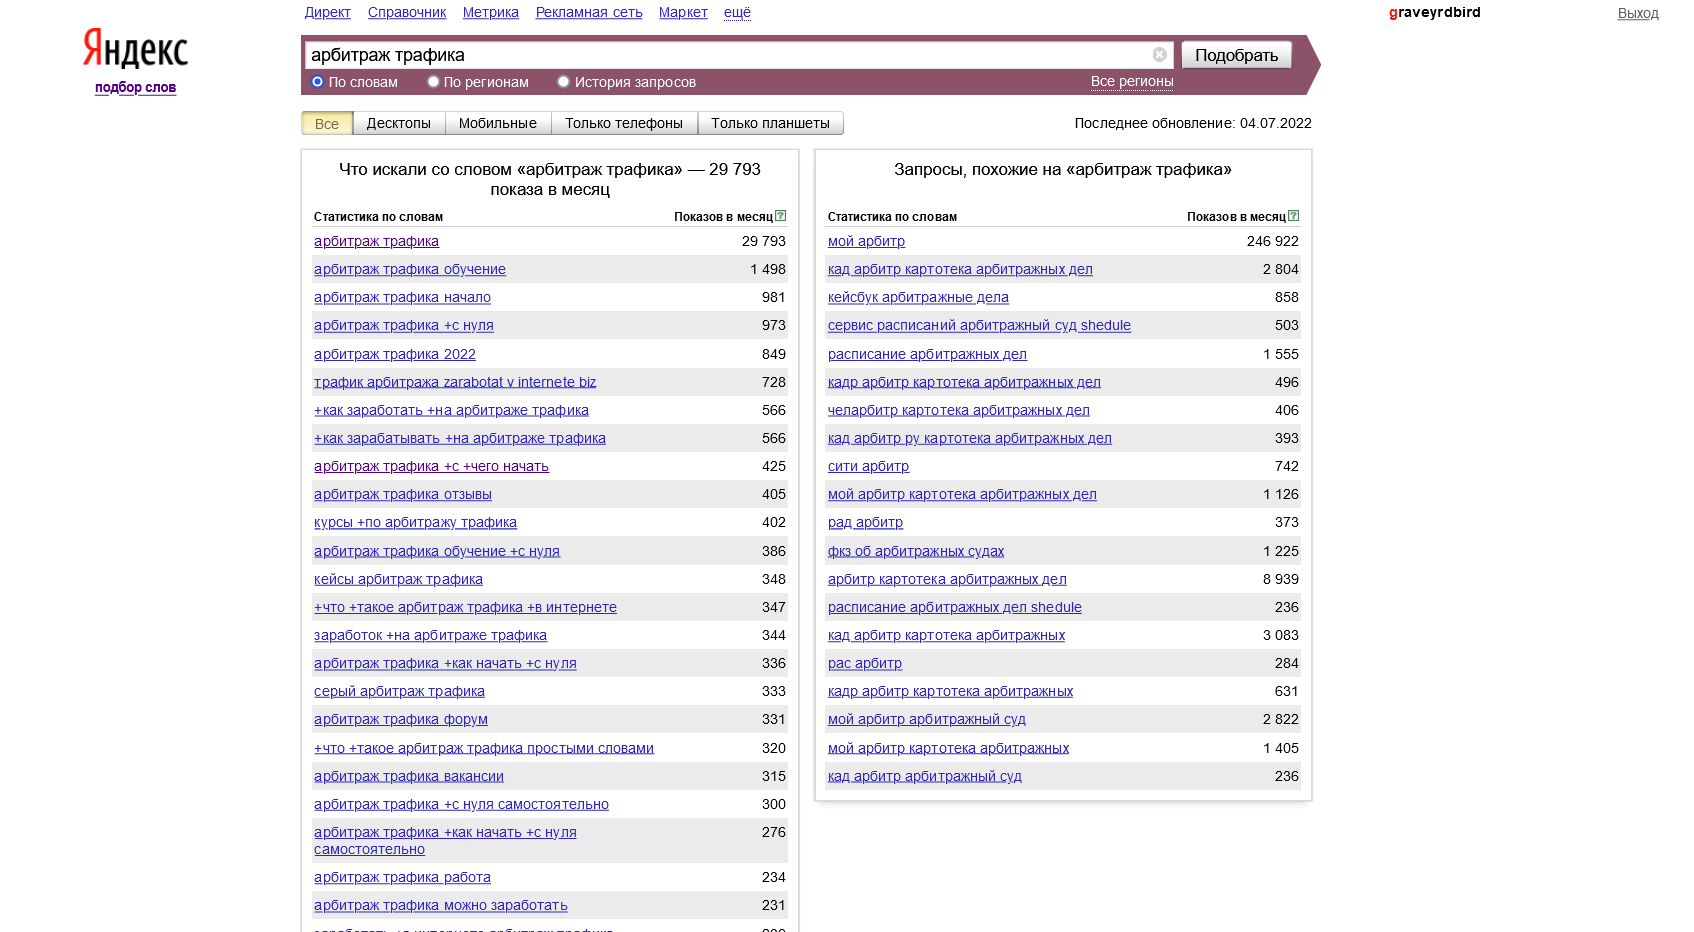
Task: Open the 'Все регионы' region selector
Action: tap(1132, 81)
